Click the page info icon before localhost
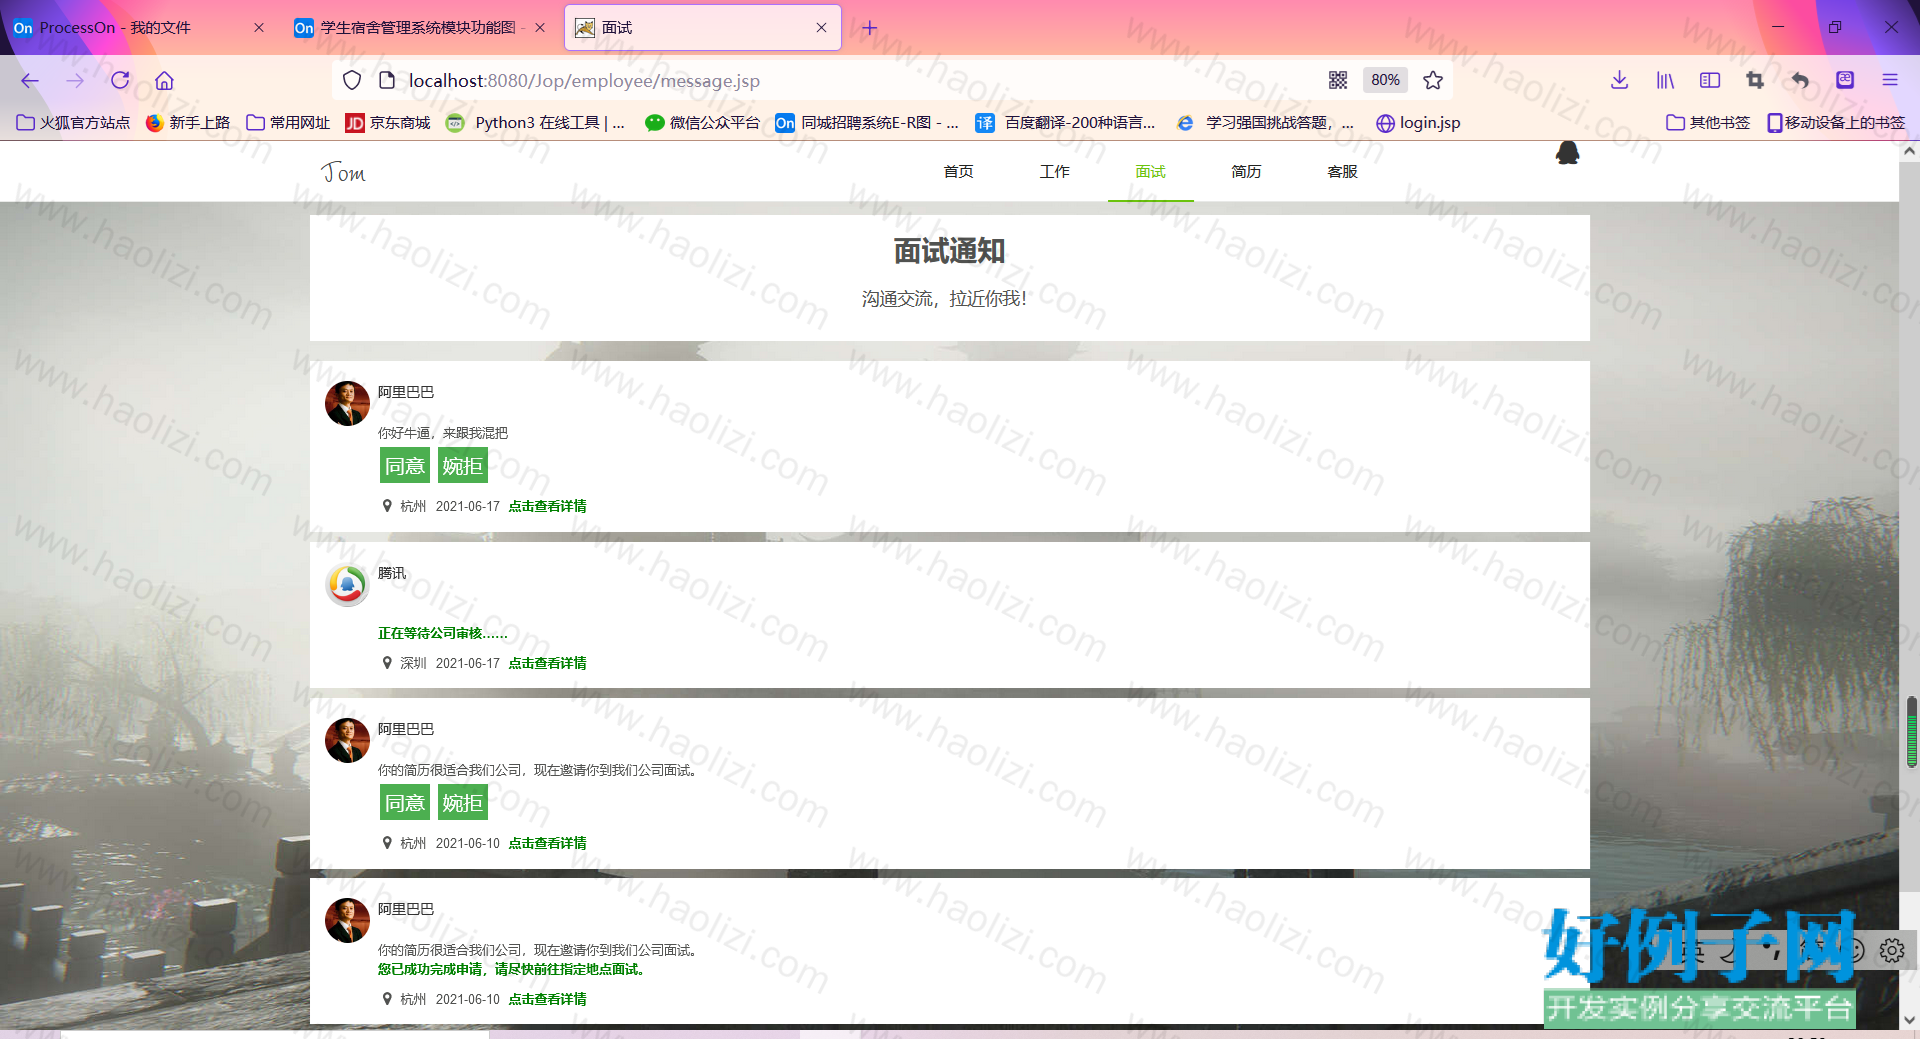 click(x=387, y=81)
